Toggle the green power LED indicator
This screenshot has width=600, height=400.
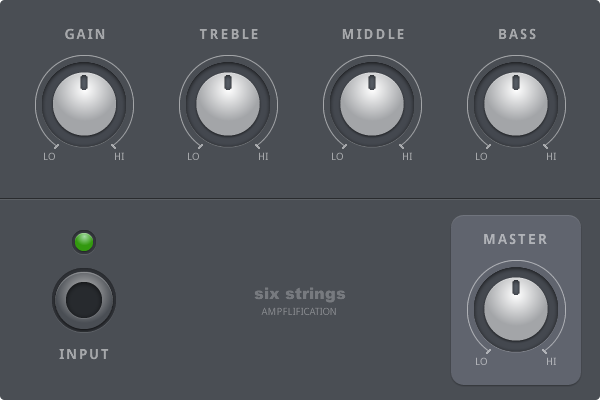84,242
